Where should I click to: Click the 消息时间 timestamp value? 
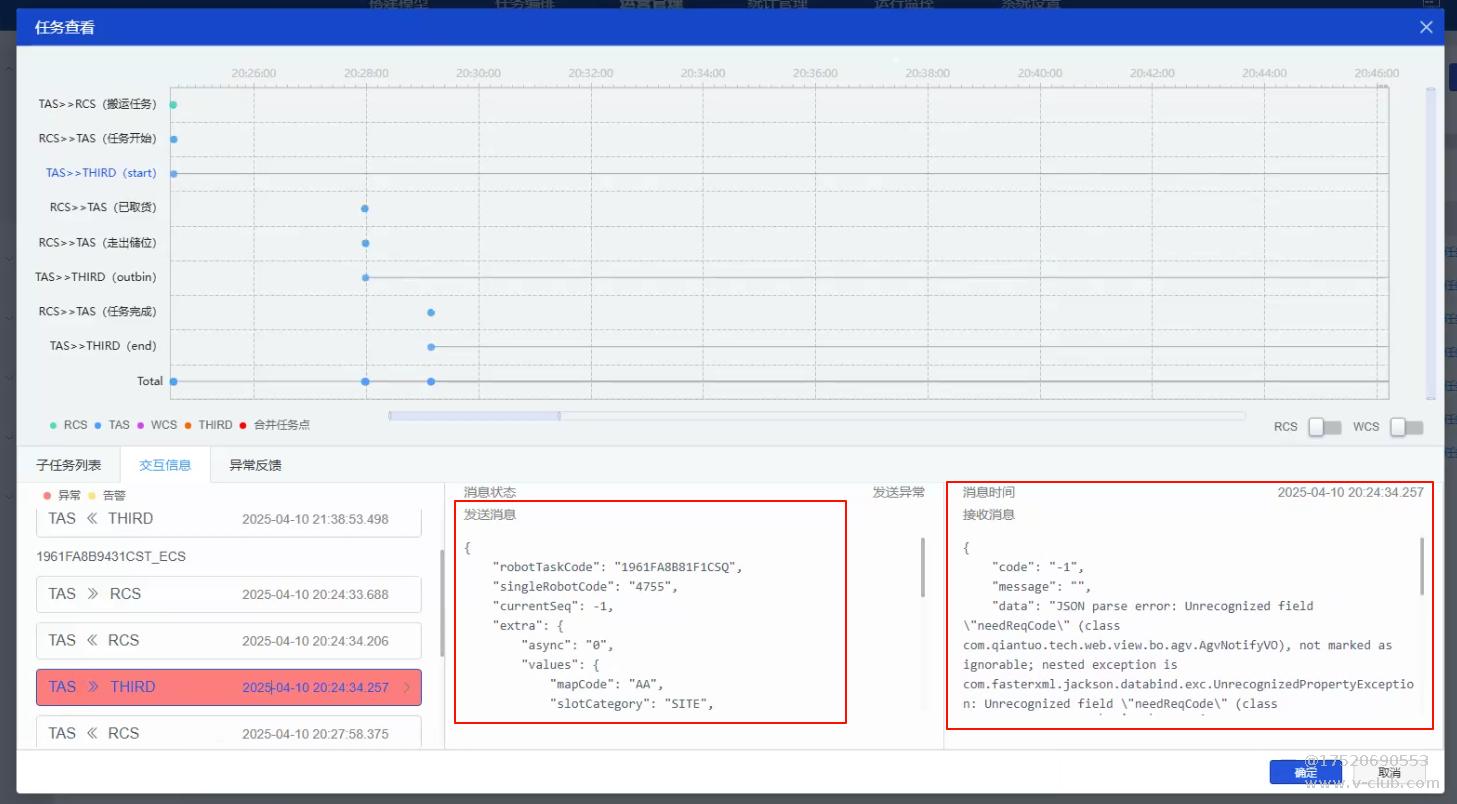point(1351,492)
